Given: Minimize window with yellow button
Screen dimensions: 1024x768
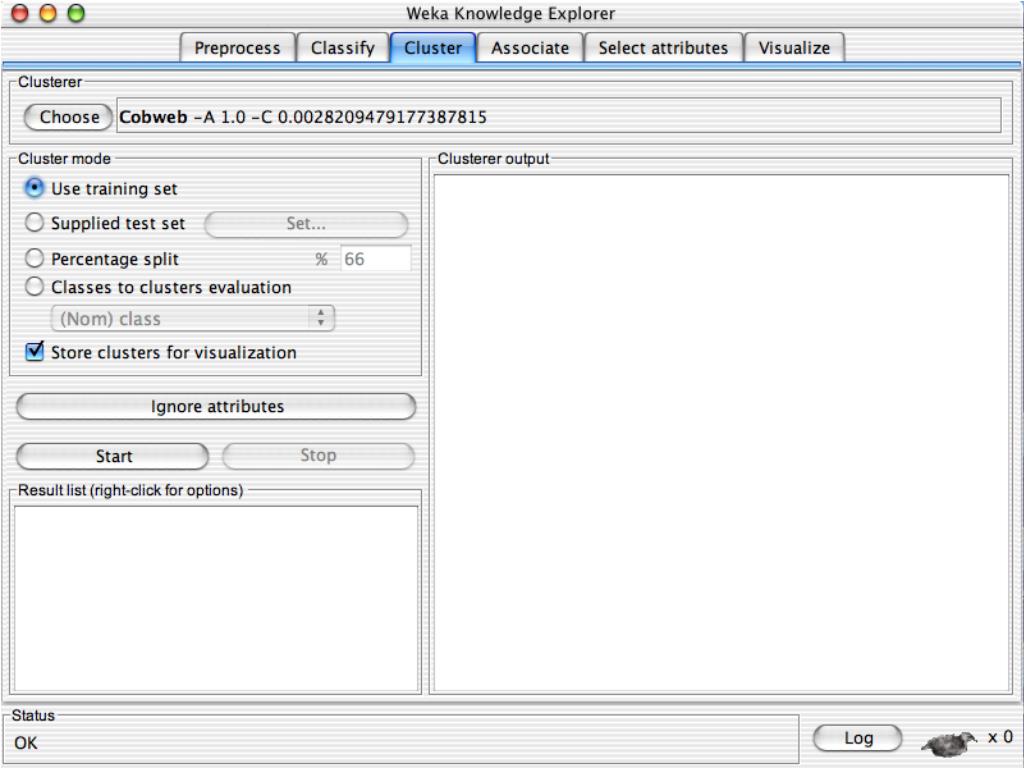Looking at the screenshot, I should [x=48, y=13].
